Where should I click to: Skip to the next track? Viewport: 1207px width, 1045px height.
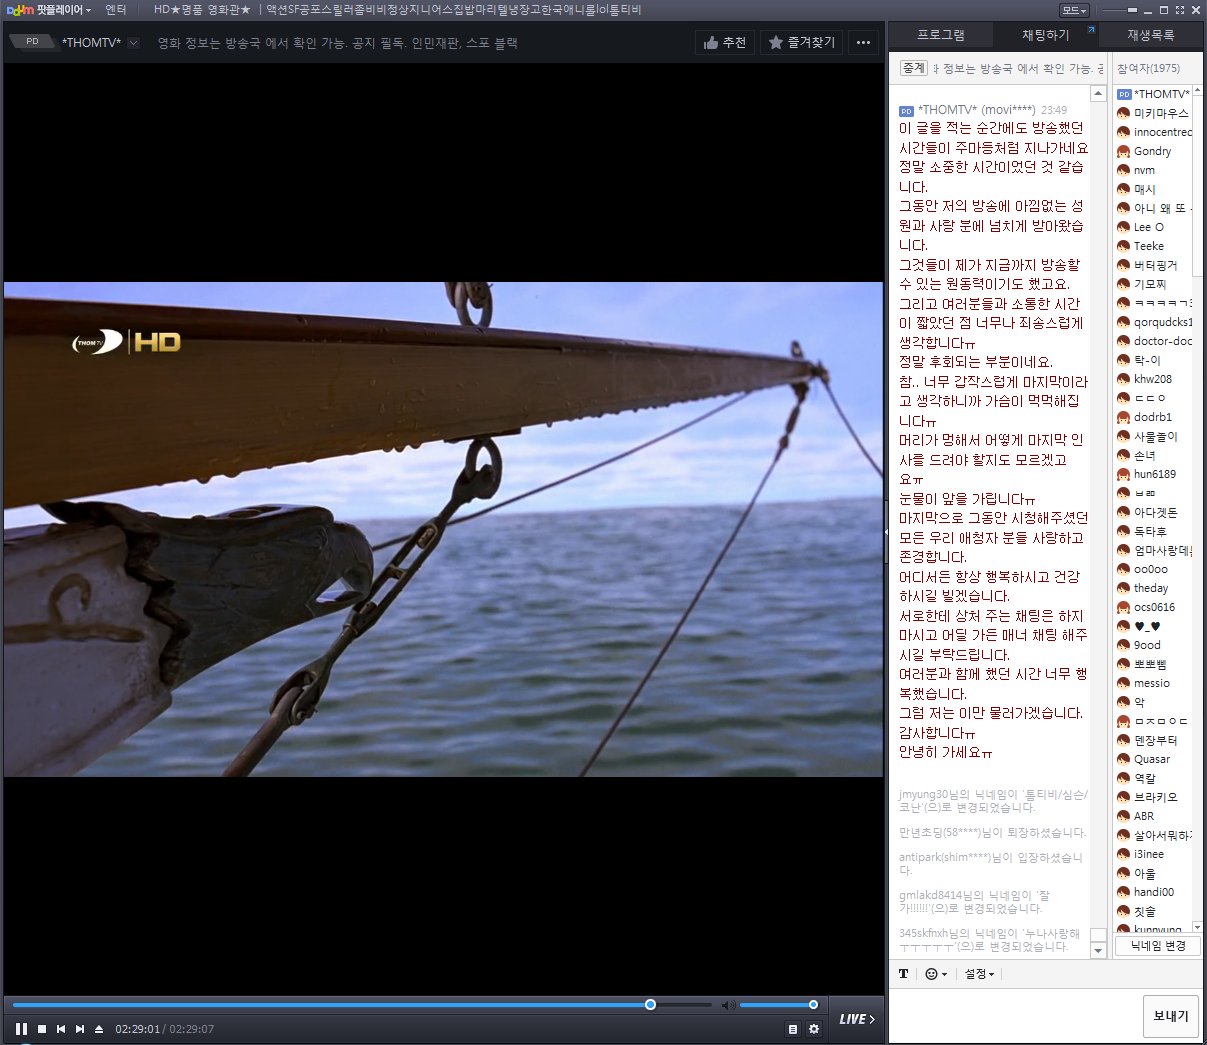[80, 1029]
